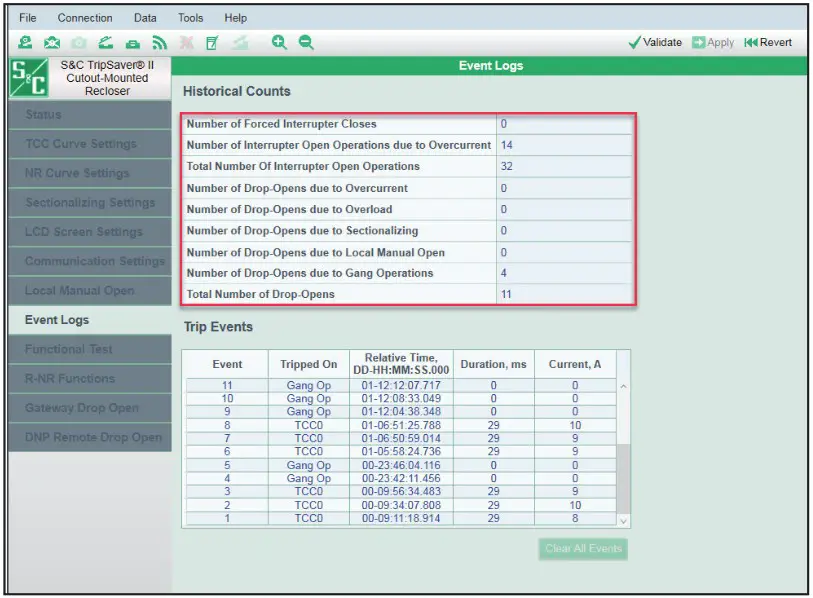Click the envelope toolbar icon

pos(52,43)
